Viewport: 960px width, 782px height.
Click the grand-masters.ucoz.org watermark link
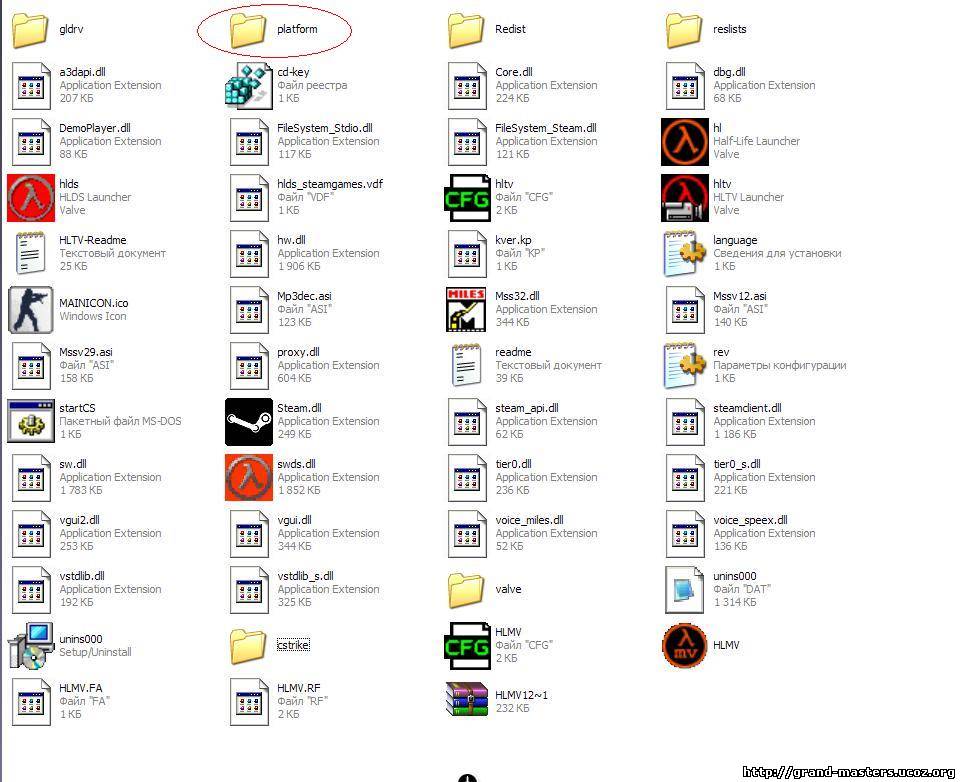click(x=848, y=772)
